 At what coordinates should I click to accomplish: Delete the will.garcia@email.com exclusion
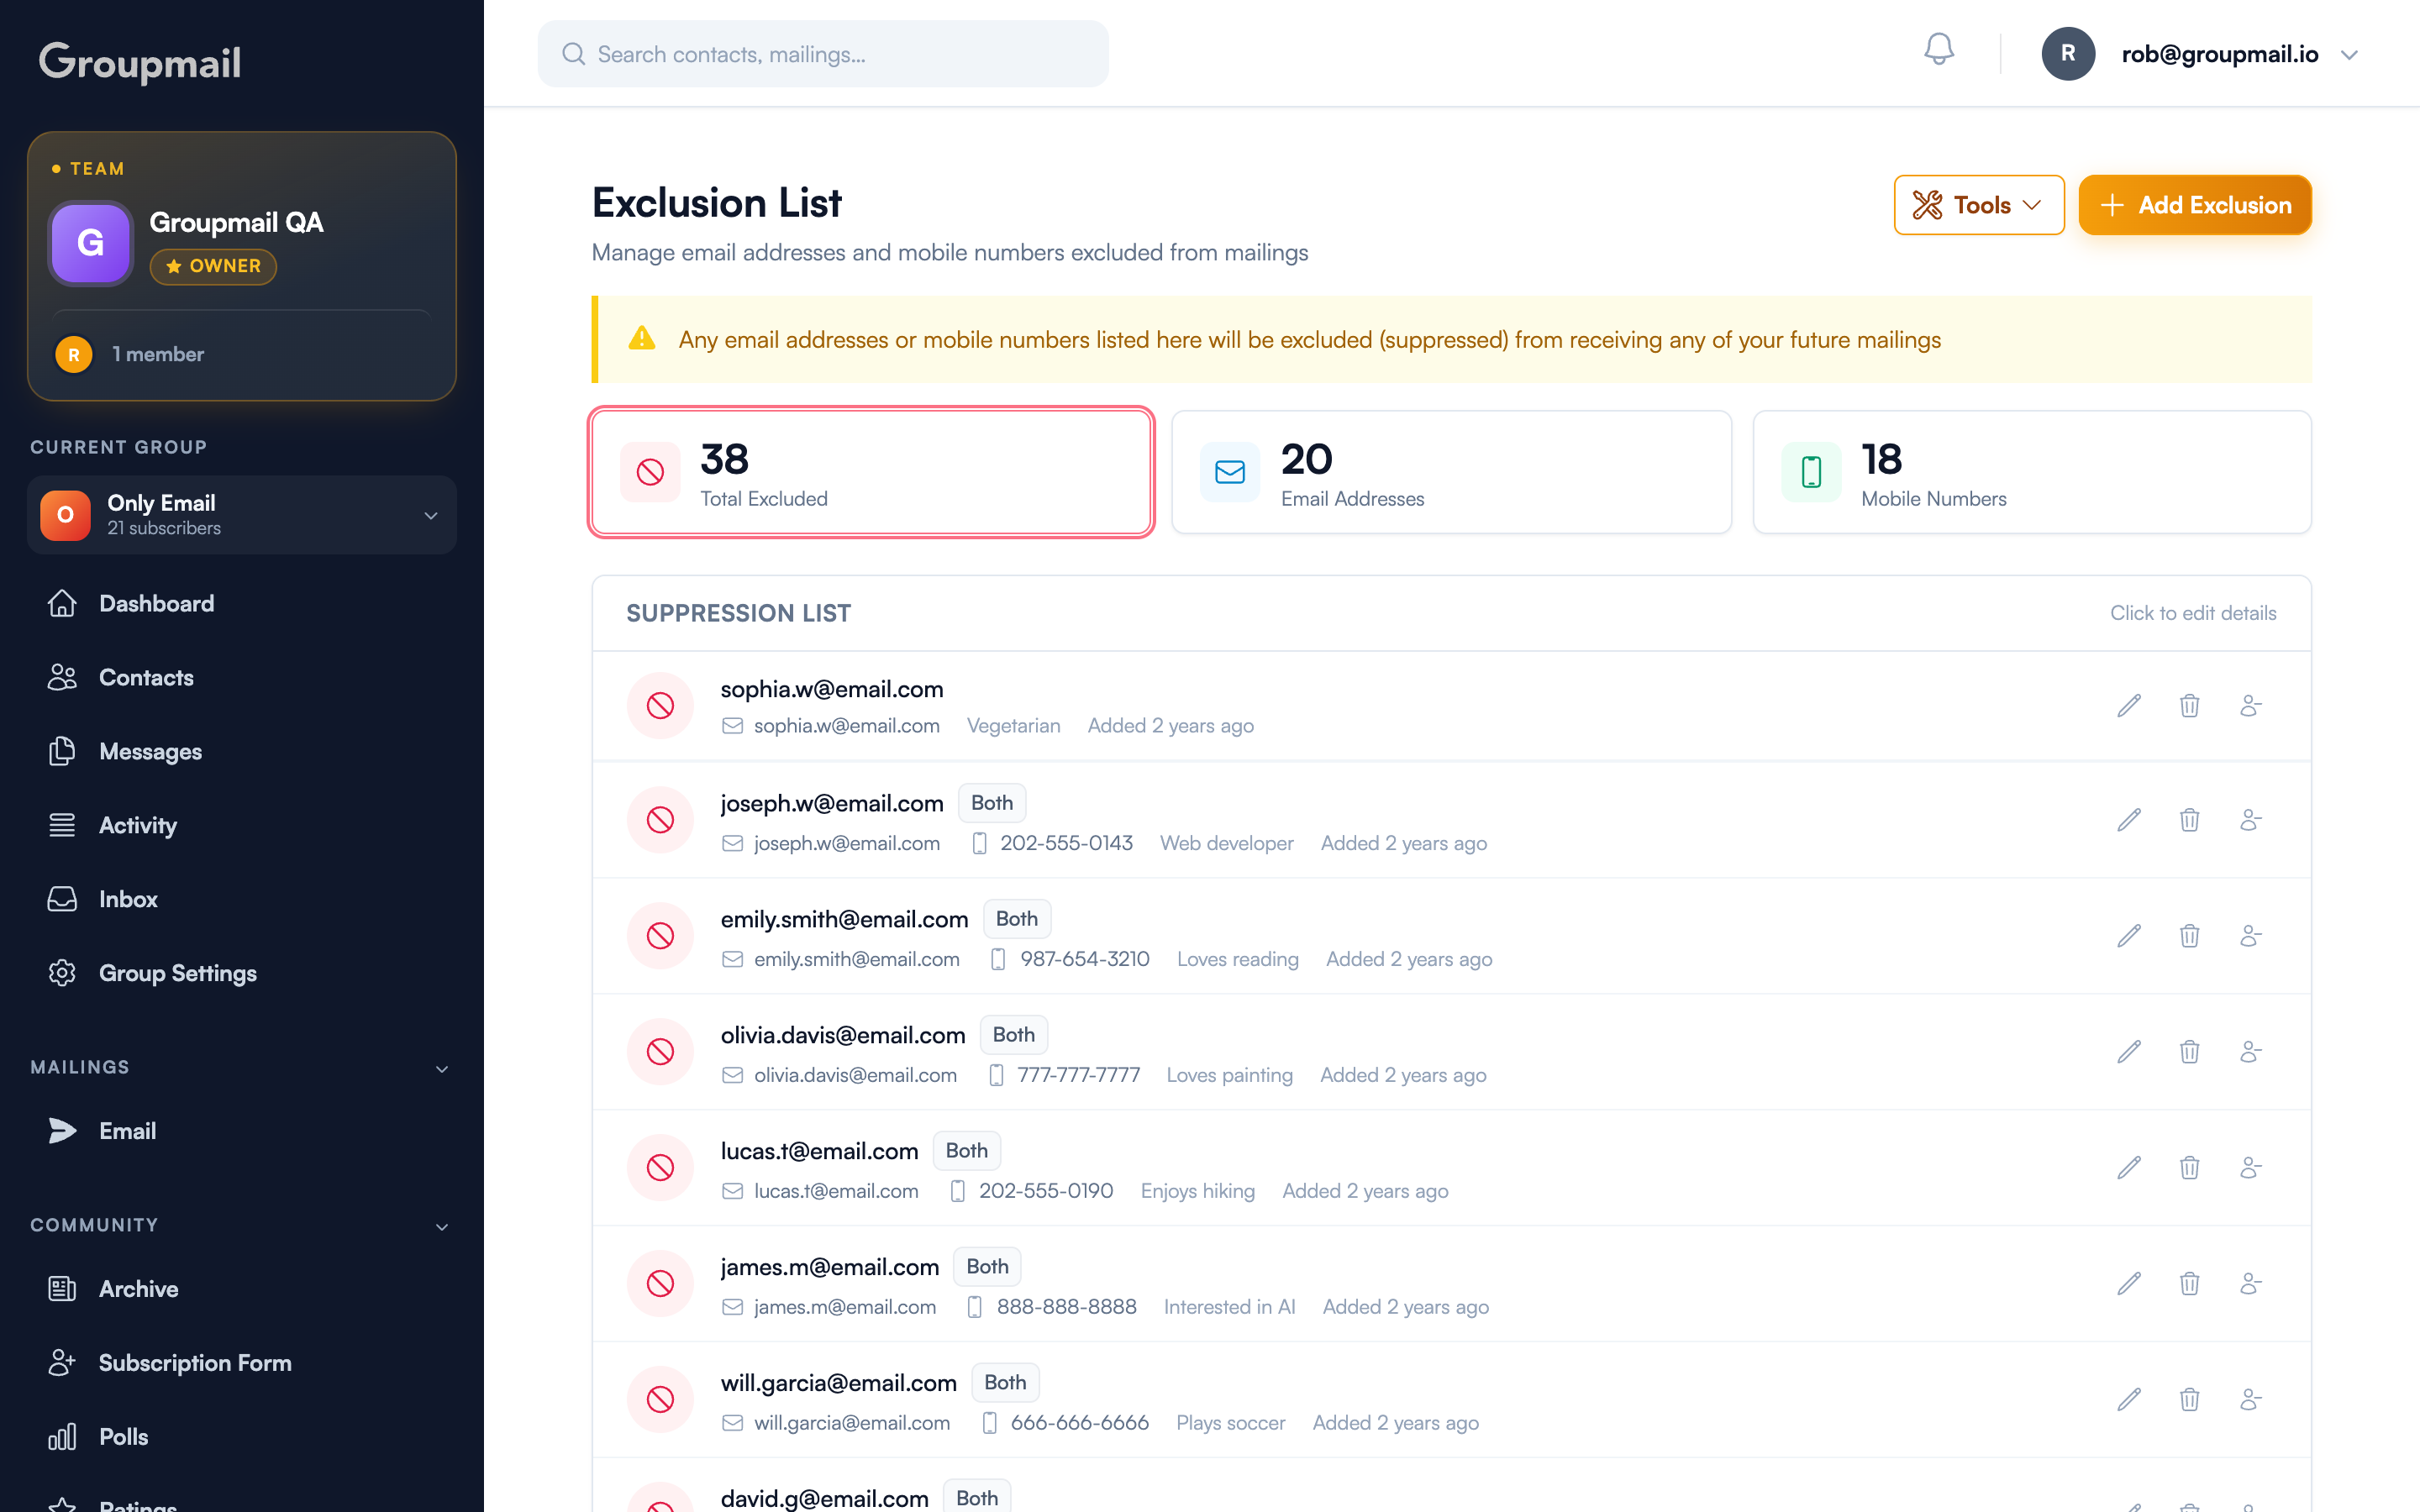click(x=2189, y=1400)
